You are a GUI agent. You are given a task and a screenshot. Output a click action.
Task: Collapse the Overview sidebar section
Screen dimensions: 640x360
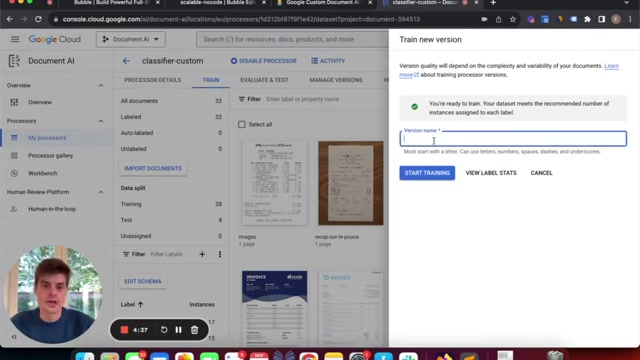[x=100, y=85]
